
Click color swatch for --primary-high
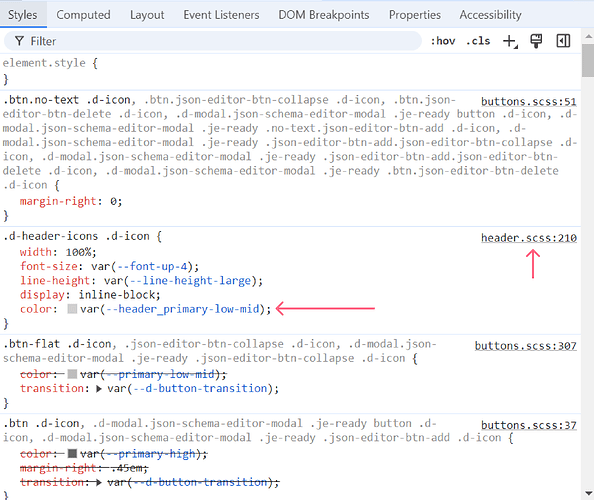click(72, 454)
